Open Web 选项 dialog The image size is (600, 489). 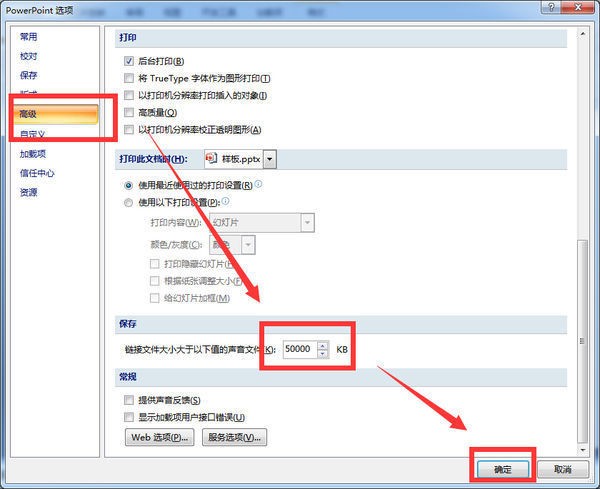coord(160,437)
